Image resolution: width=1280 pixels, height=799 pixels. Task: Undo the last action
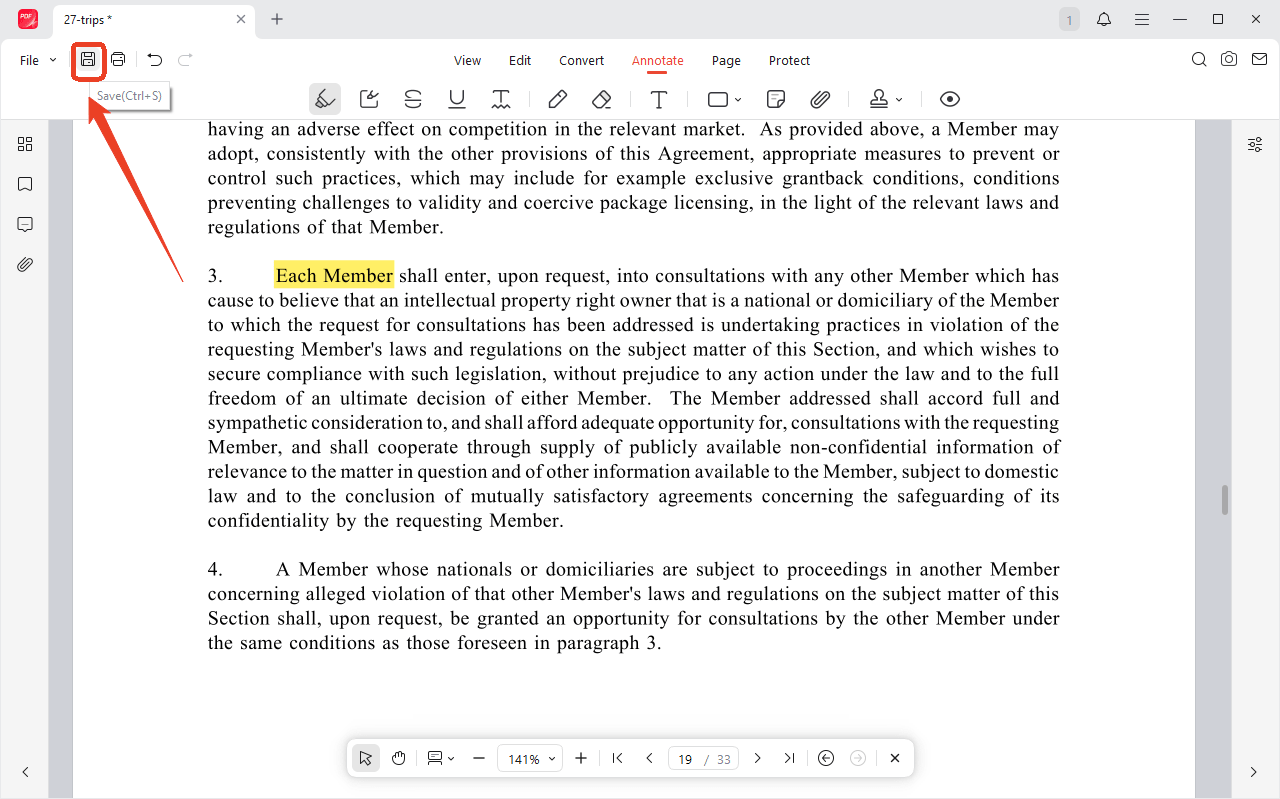coord(155,60)
